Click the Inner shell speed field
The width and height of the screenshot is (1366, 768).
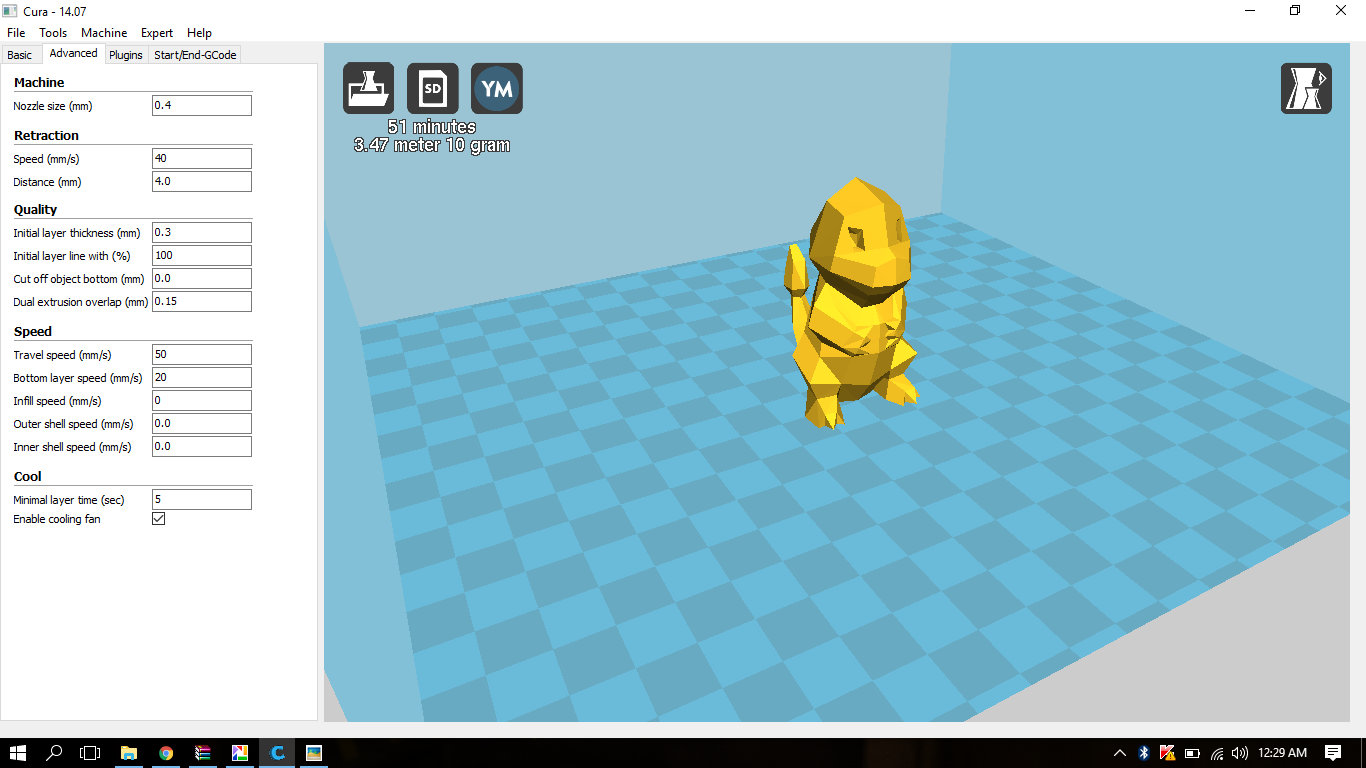click(x=201, y=446)
